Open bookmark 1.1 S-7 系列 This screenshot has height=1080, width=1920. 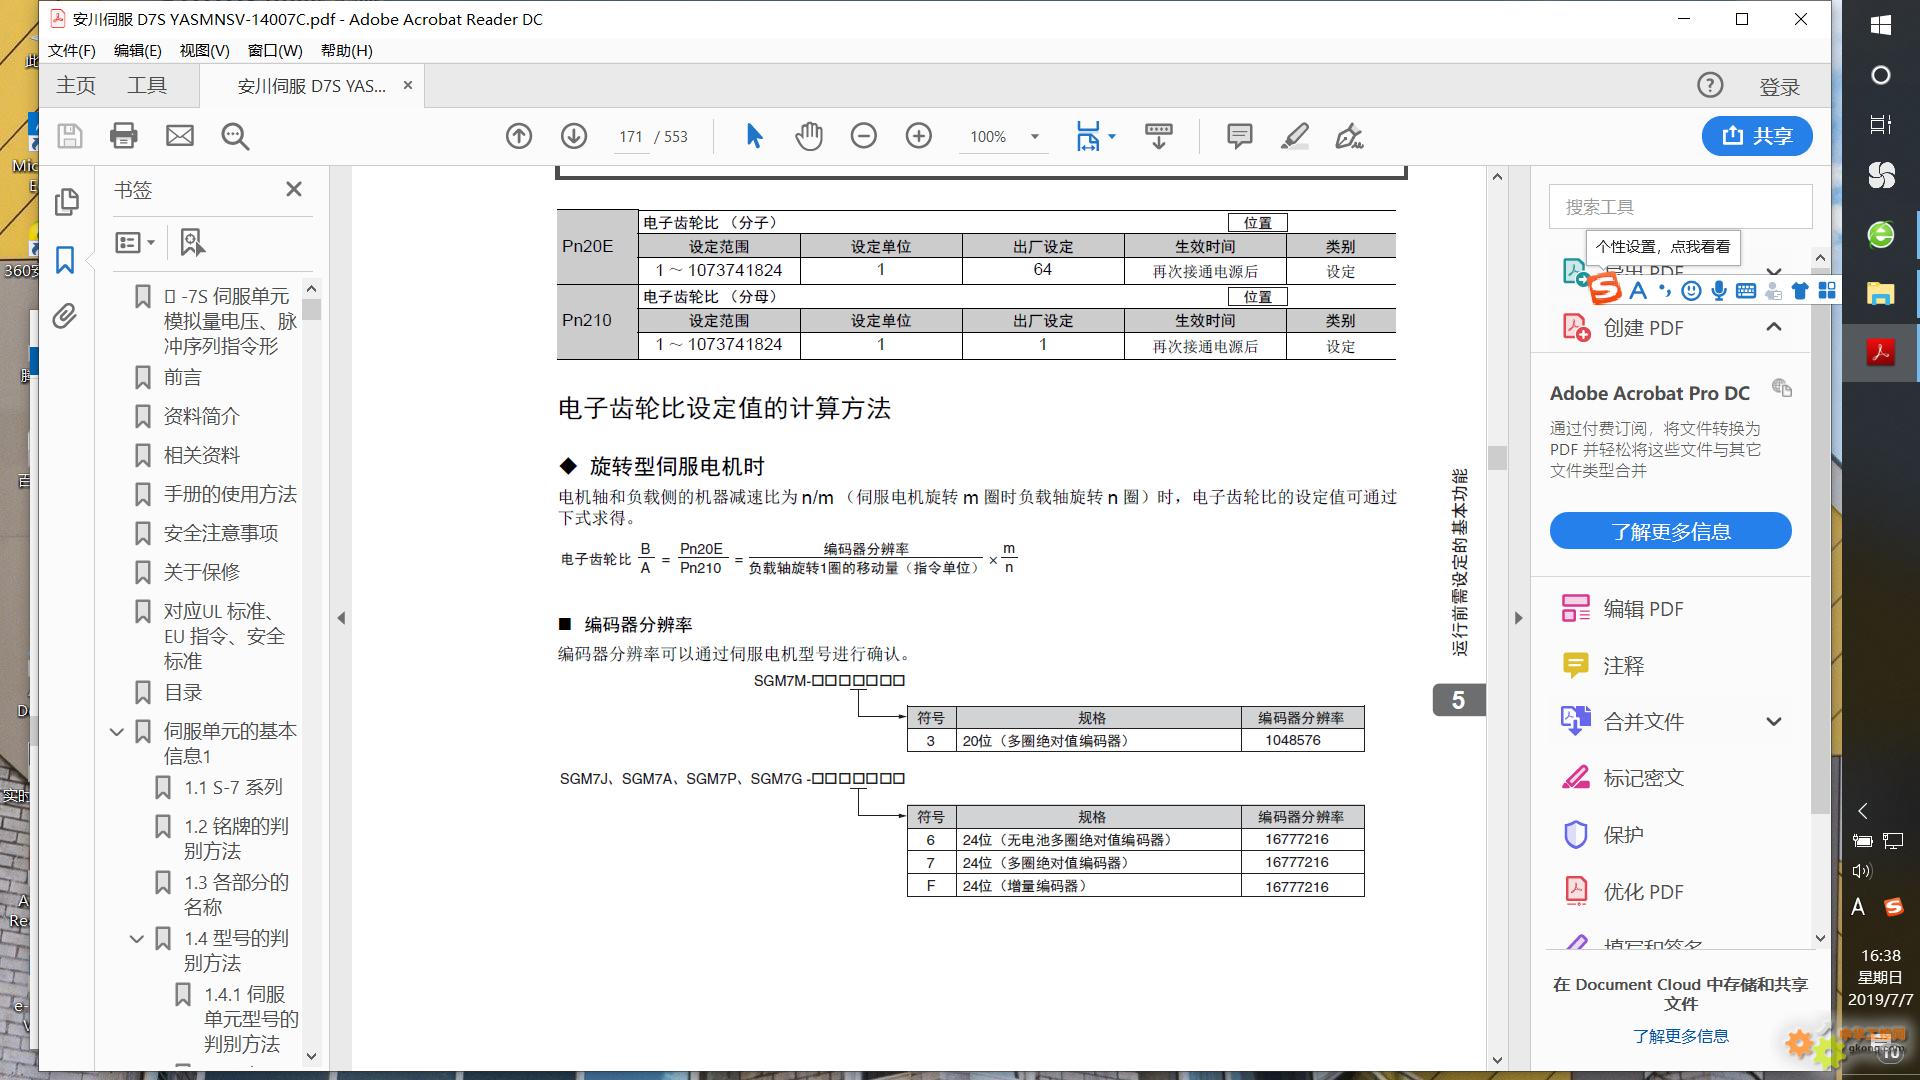point(233,787)
